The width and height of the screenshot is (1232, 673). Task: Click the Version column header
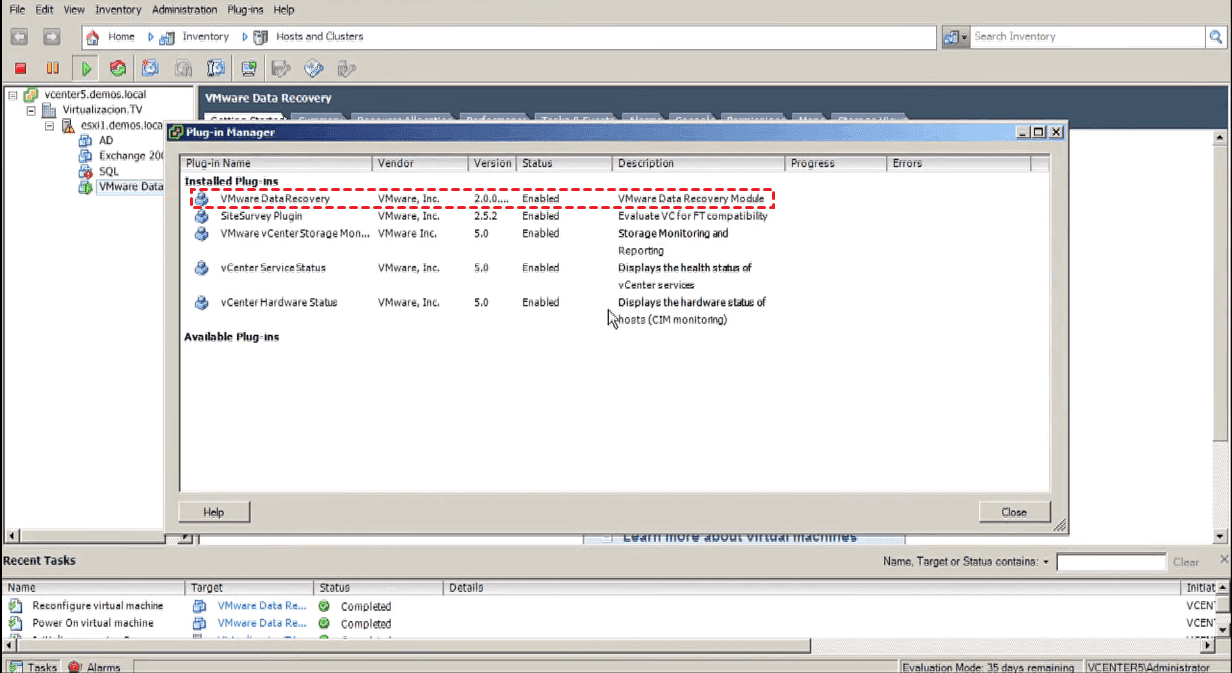pyautogui.click(x=493, y=163)
